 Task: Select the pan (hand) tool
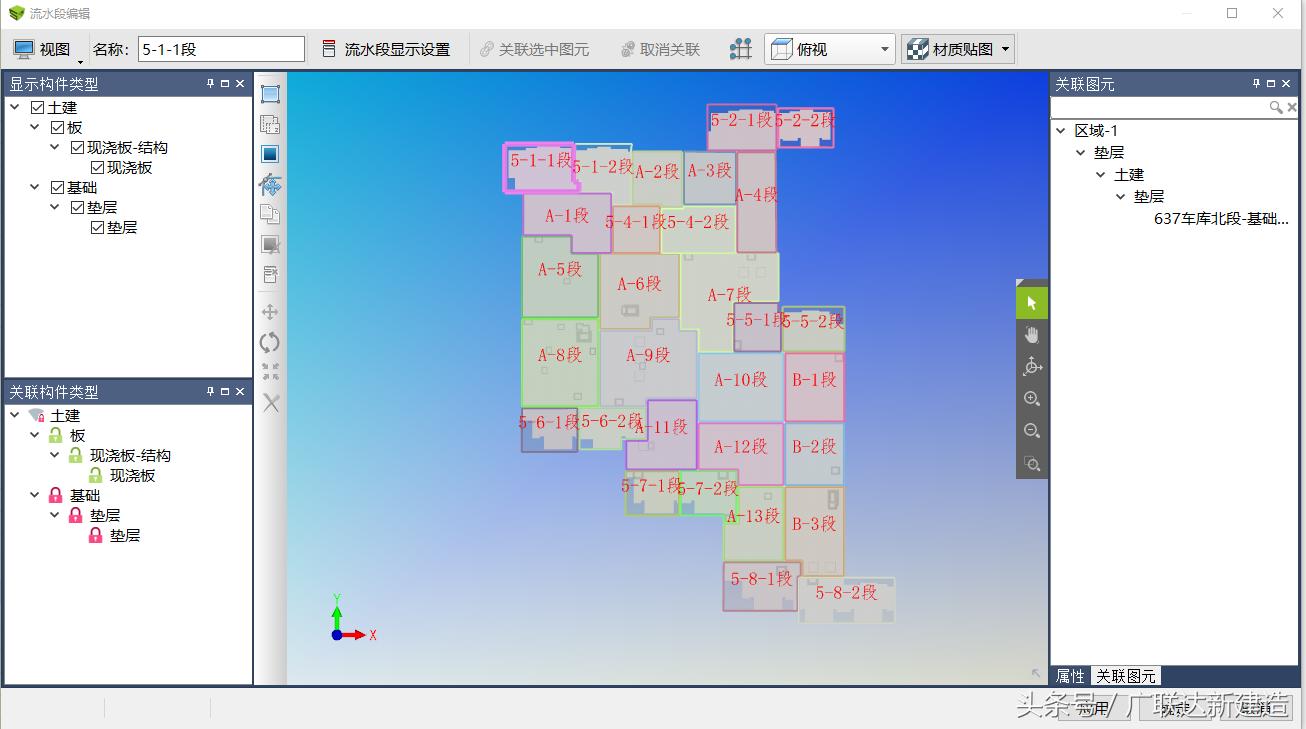pyautogui.click(x=1032, y=334)
